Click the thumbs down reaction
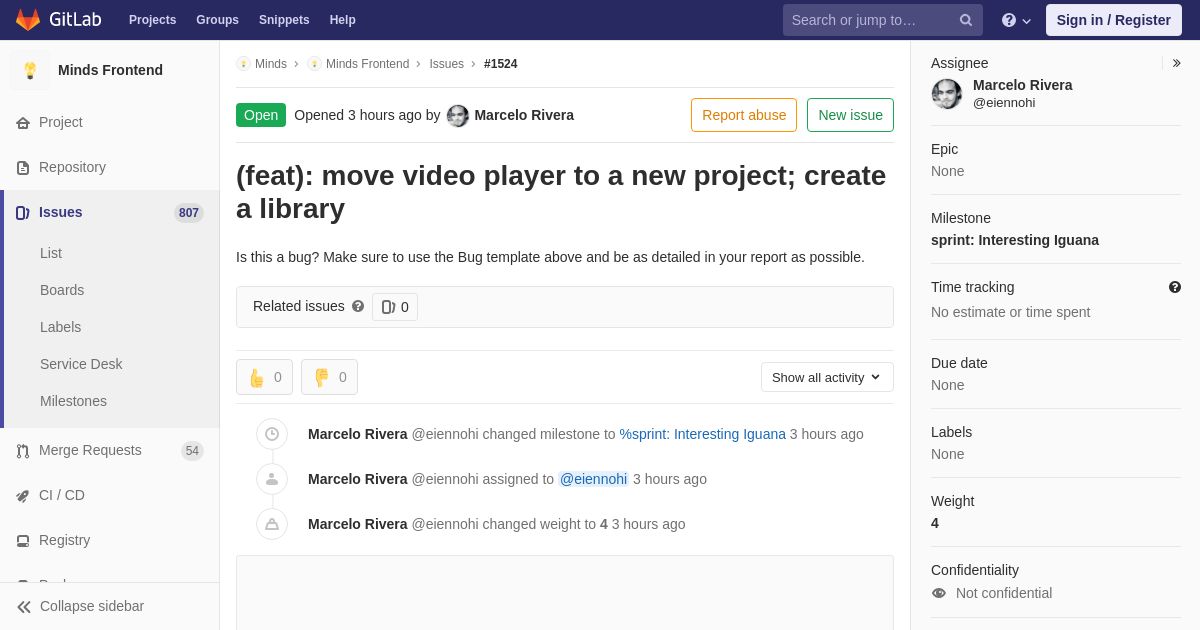The width and height of the screenshot is (1200, 630). pos(329,377)
